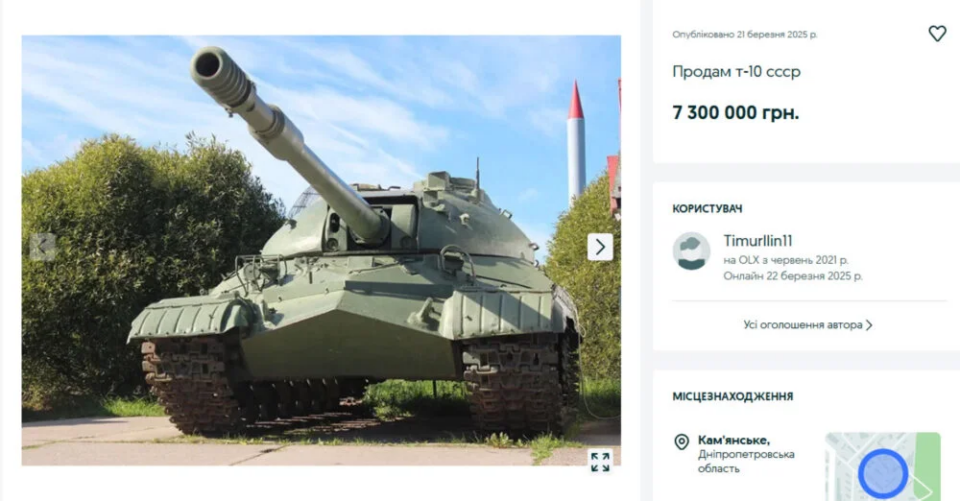The image size is (960, 501).
Task: Click the listing title Продам т-10 ссср
Action: pos(736,72)
